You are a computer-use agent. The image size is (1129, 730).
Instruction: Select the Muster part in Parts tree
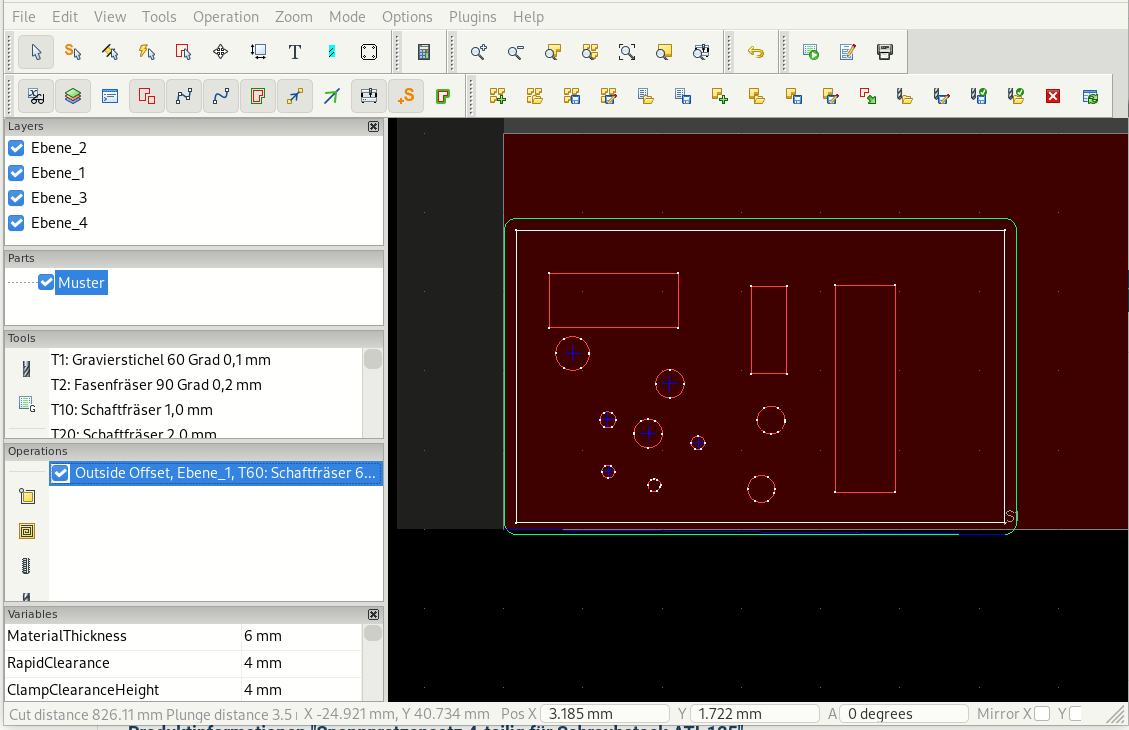(81, 282)
